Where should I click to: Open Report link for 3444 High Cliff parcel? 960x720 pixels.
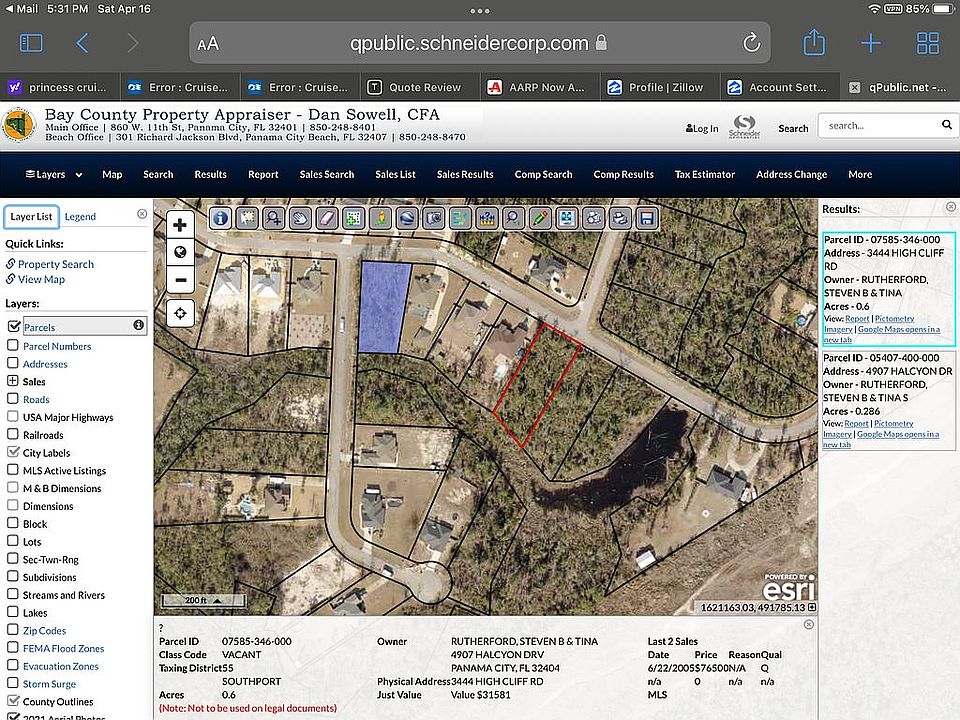click(x=856, y=318)
